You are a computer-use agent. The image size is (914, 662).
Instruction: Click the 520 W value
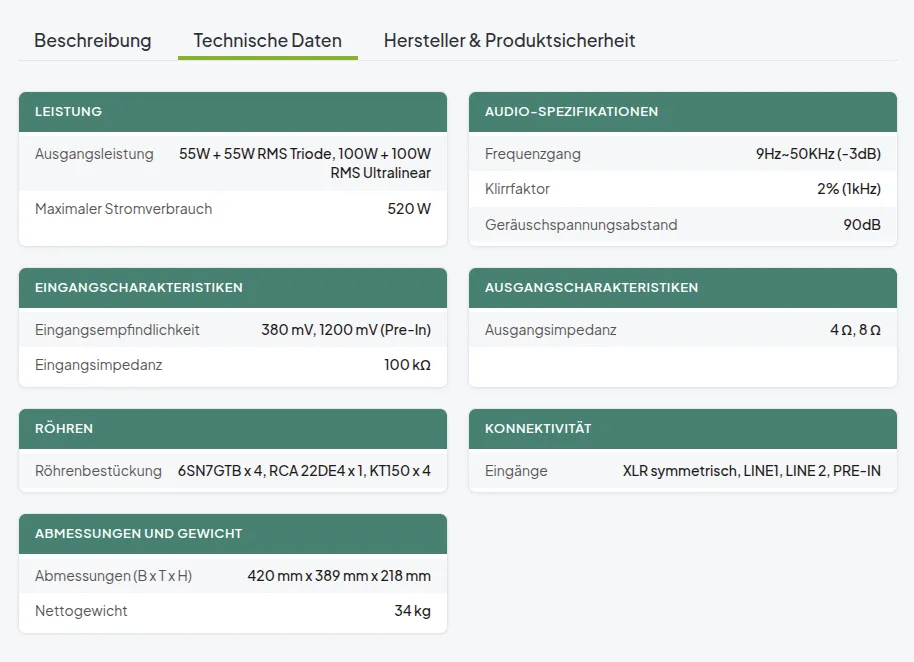pos(409,209)
